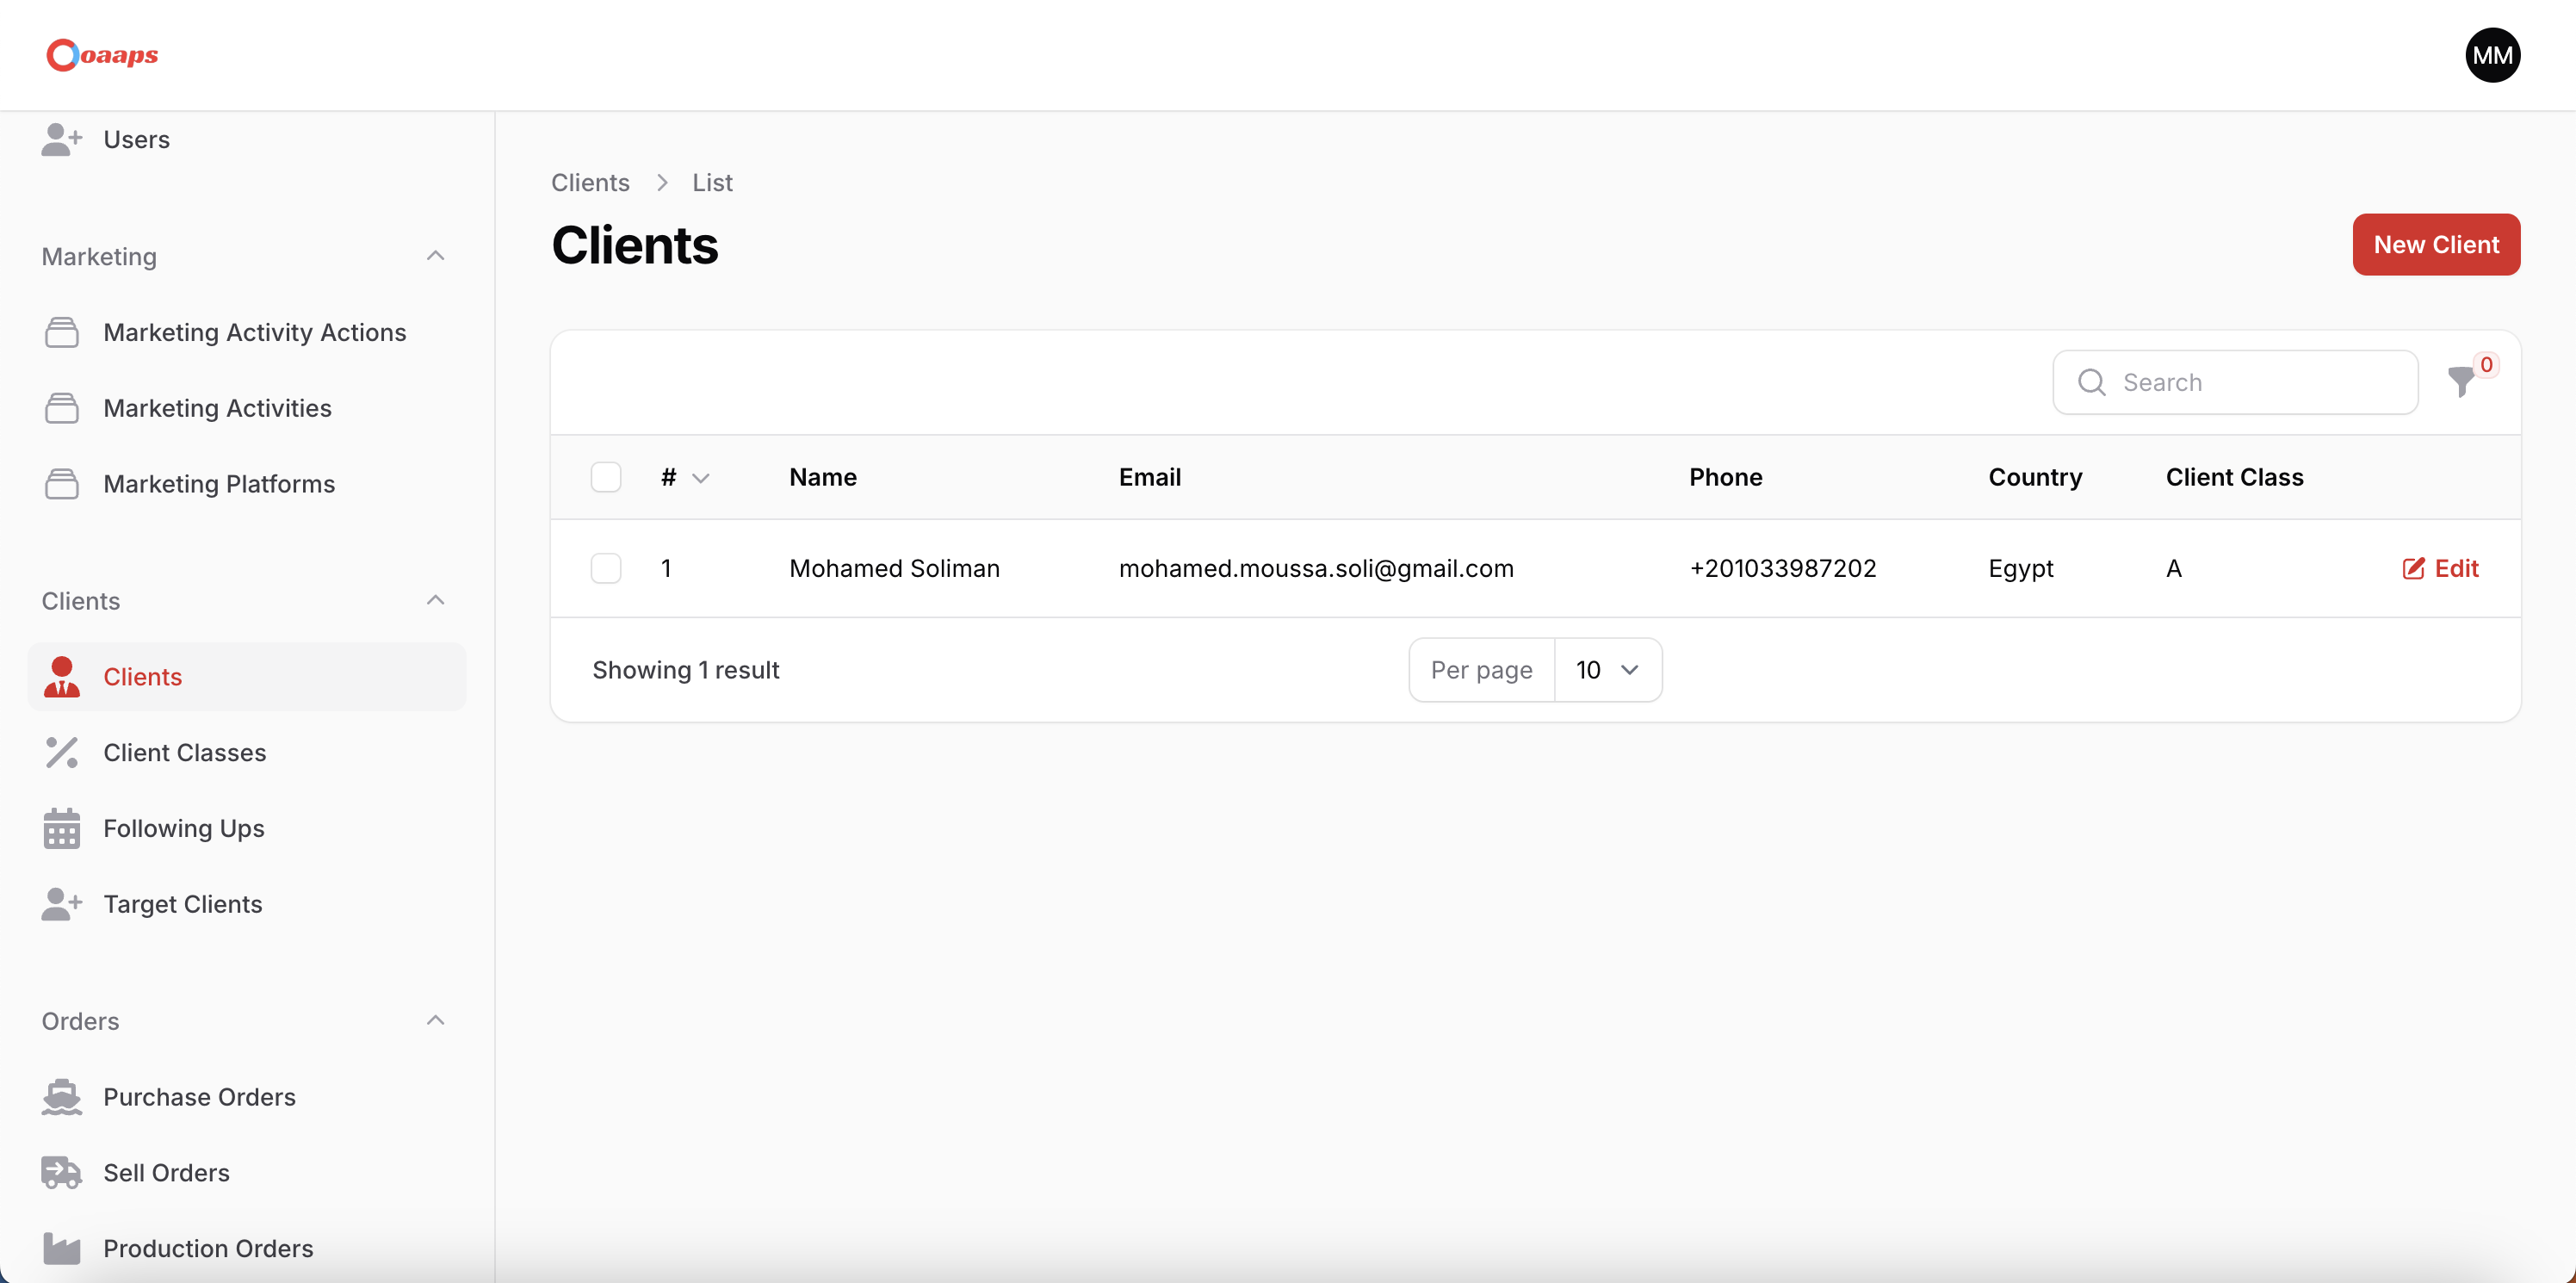Click the Following Ups calendar icon
Viewport: 2576px width, 1283px height.
click(x=61, y=828)
